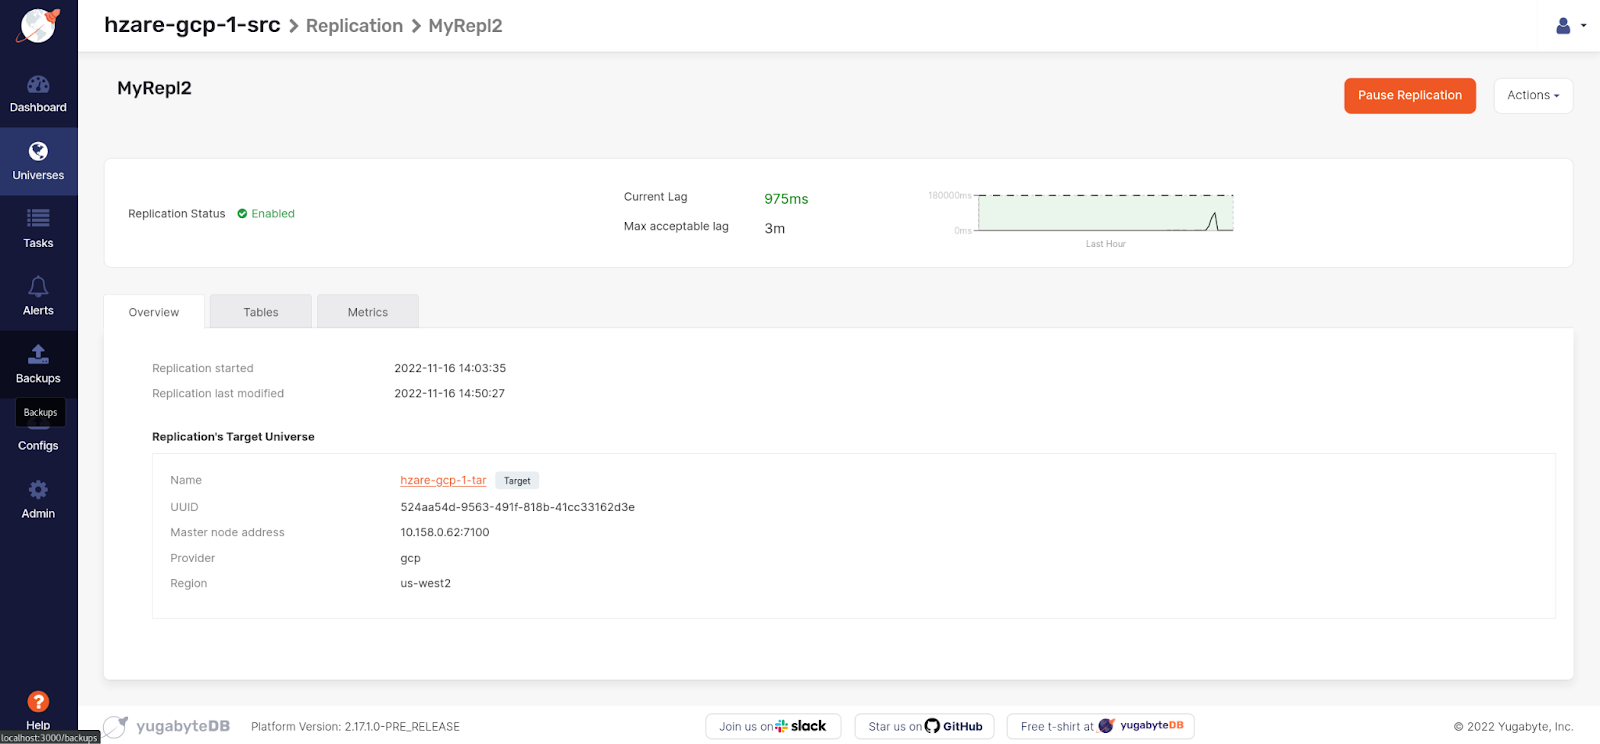Open the hzare-gcp-1-tar target universe link

pyautogui.click(x=443, y=481)
